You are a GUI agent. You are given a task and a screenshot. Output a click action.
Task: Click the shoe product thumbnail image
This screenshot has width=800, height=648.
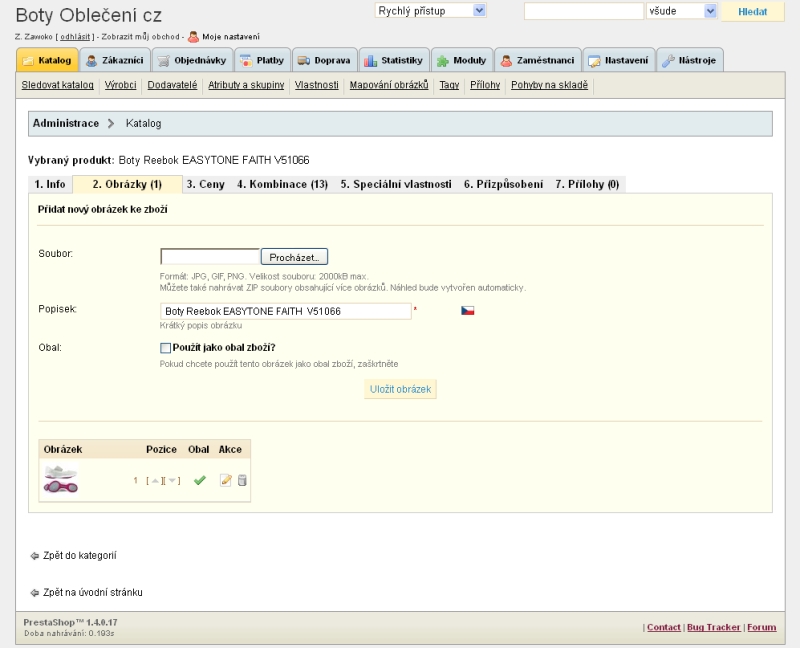click(61, 479)
